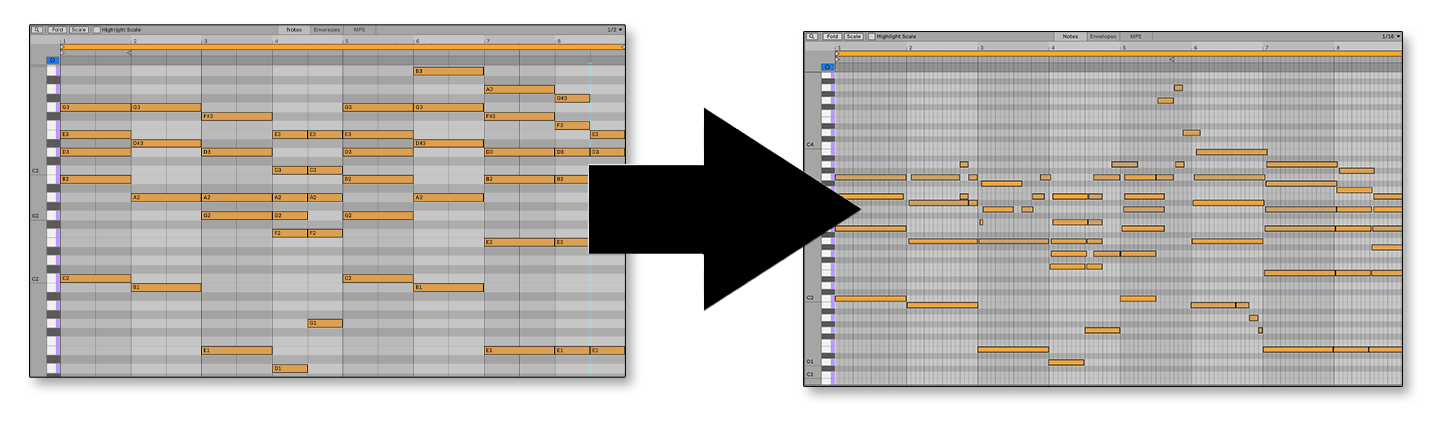Enable Highlight Scale checkbox in left editor
Screen dimensions: 1451x437
(97, 30)
